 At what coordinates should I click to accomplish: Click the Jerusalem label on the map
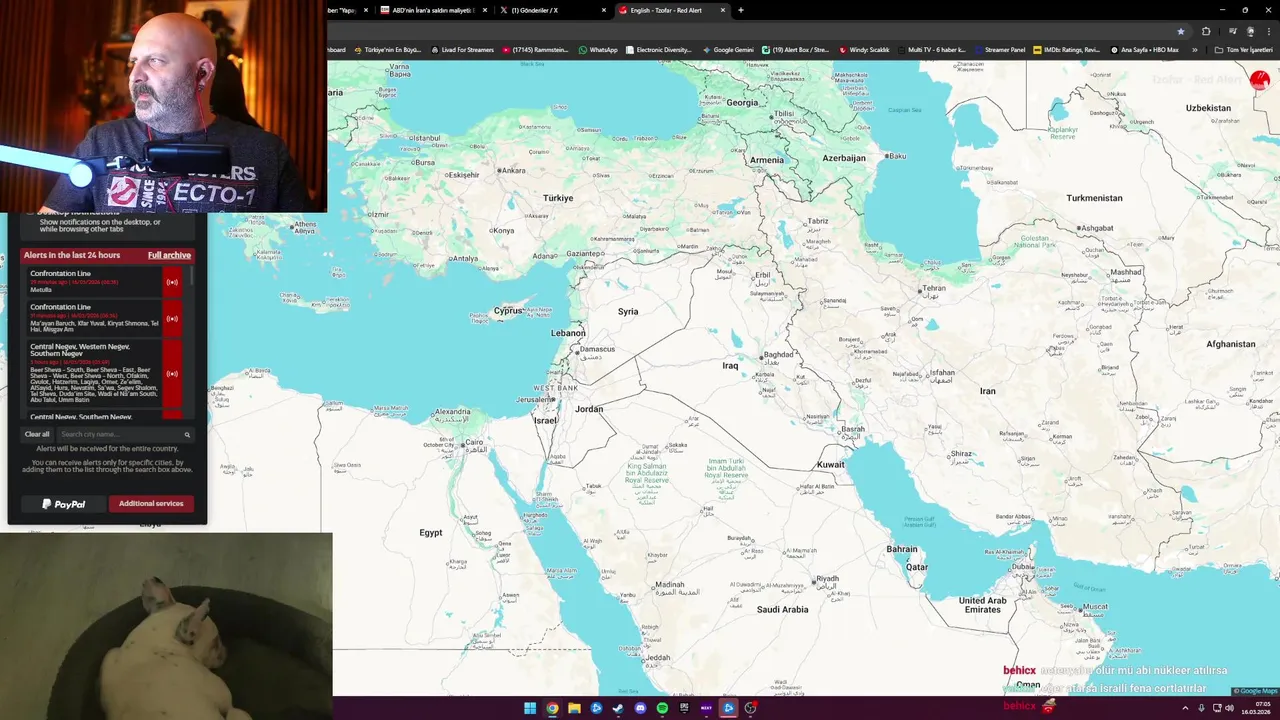click(534, 399)
